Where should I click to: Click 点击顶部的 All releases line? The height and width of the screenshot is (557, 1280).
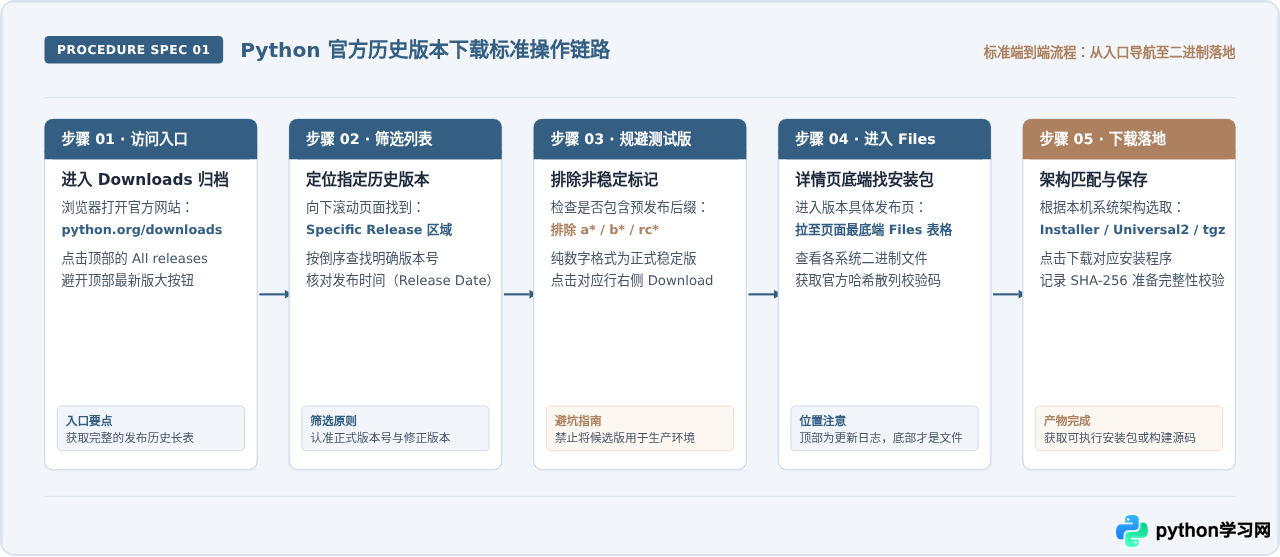click(x=135, y=258)
